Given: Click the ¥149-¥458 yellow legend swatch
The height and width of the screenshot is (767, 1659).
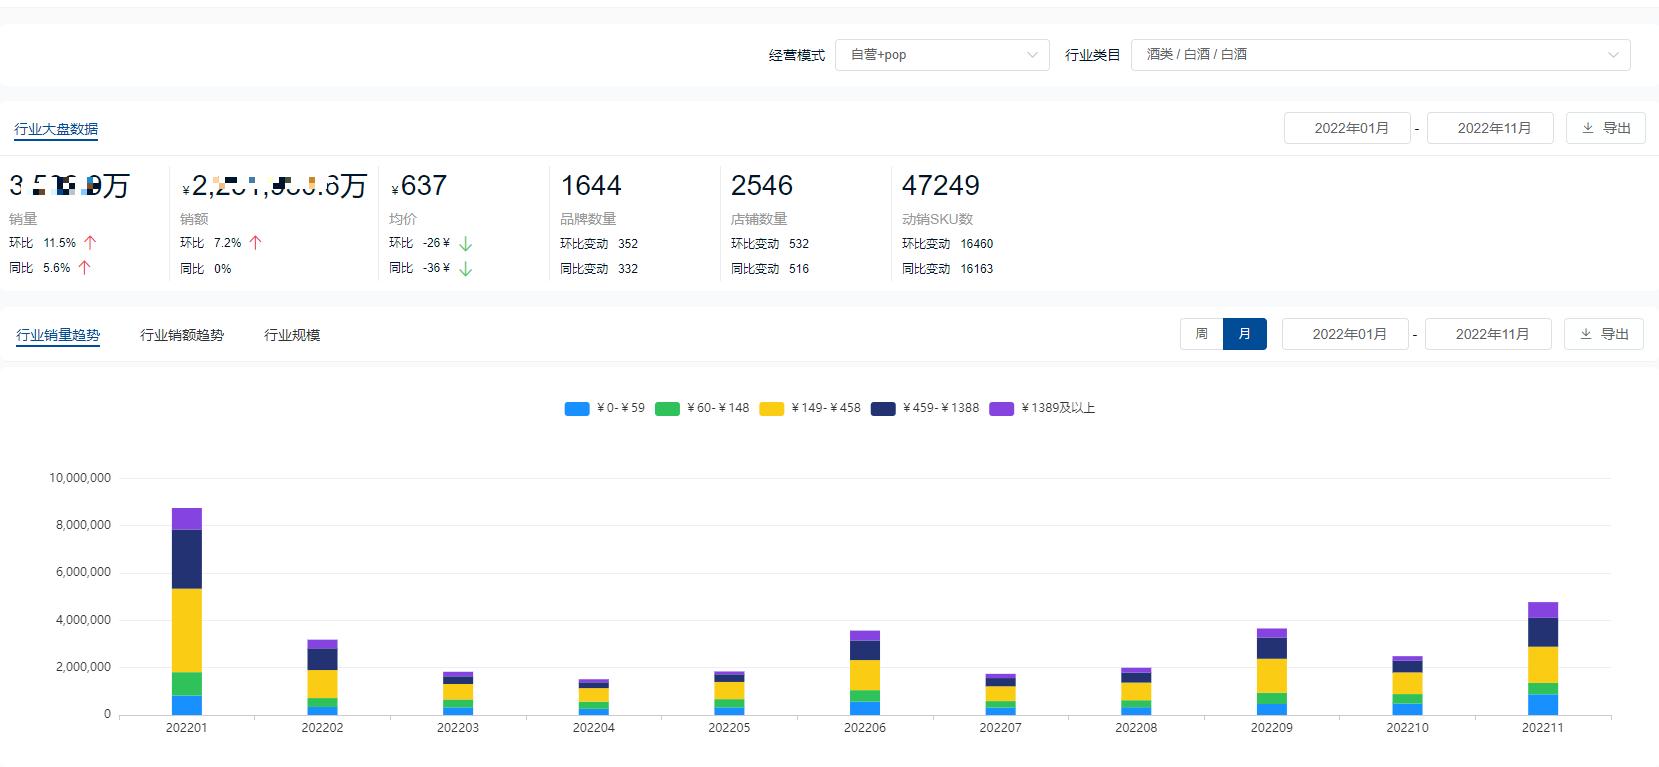Looking at the screenshot, I should click(x=771, y=408).
